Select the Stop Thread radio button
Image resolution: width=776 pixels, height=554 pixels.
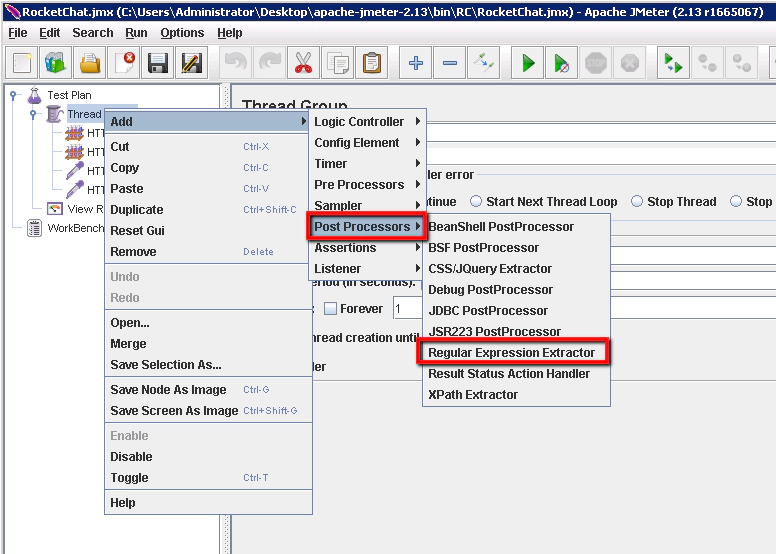[x=637, y=201]
